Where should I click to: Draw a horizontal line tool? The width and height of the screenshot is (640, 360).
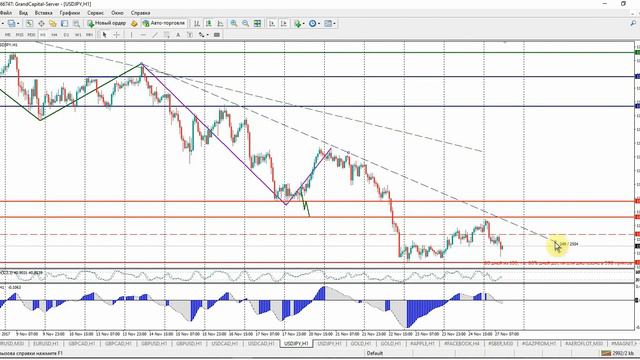(x=143, y=35)
